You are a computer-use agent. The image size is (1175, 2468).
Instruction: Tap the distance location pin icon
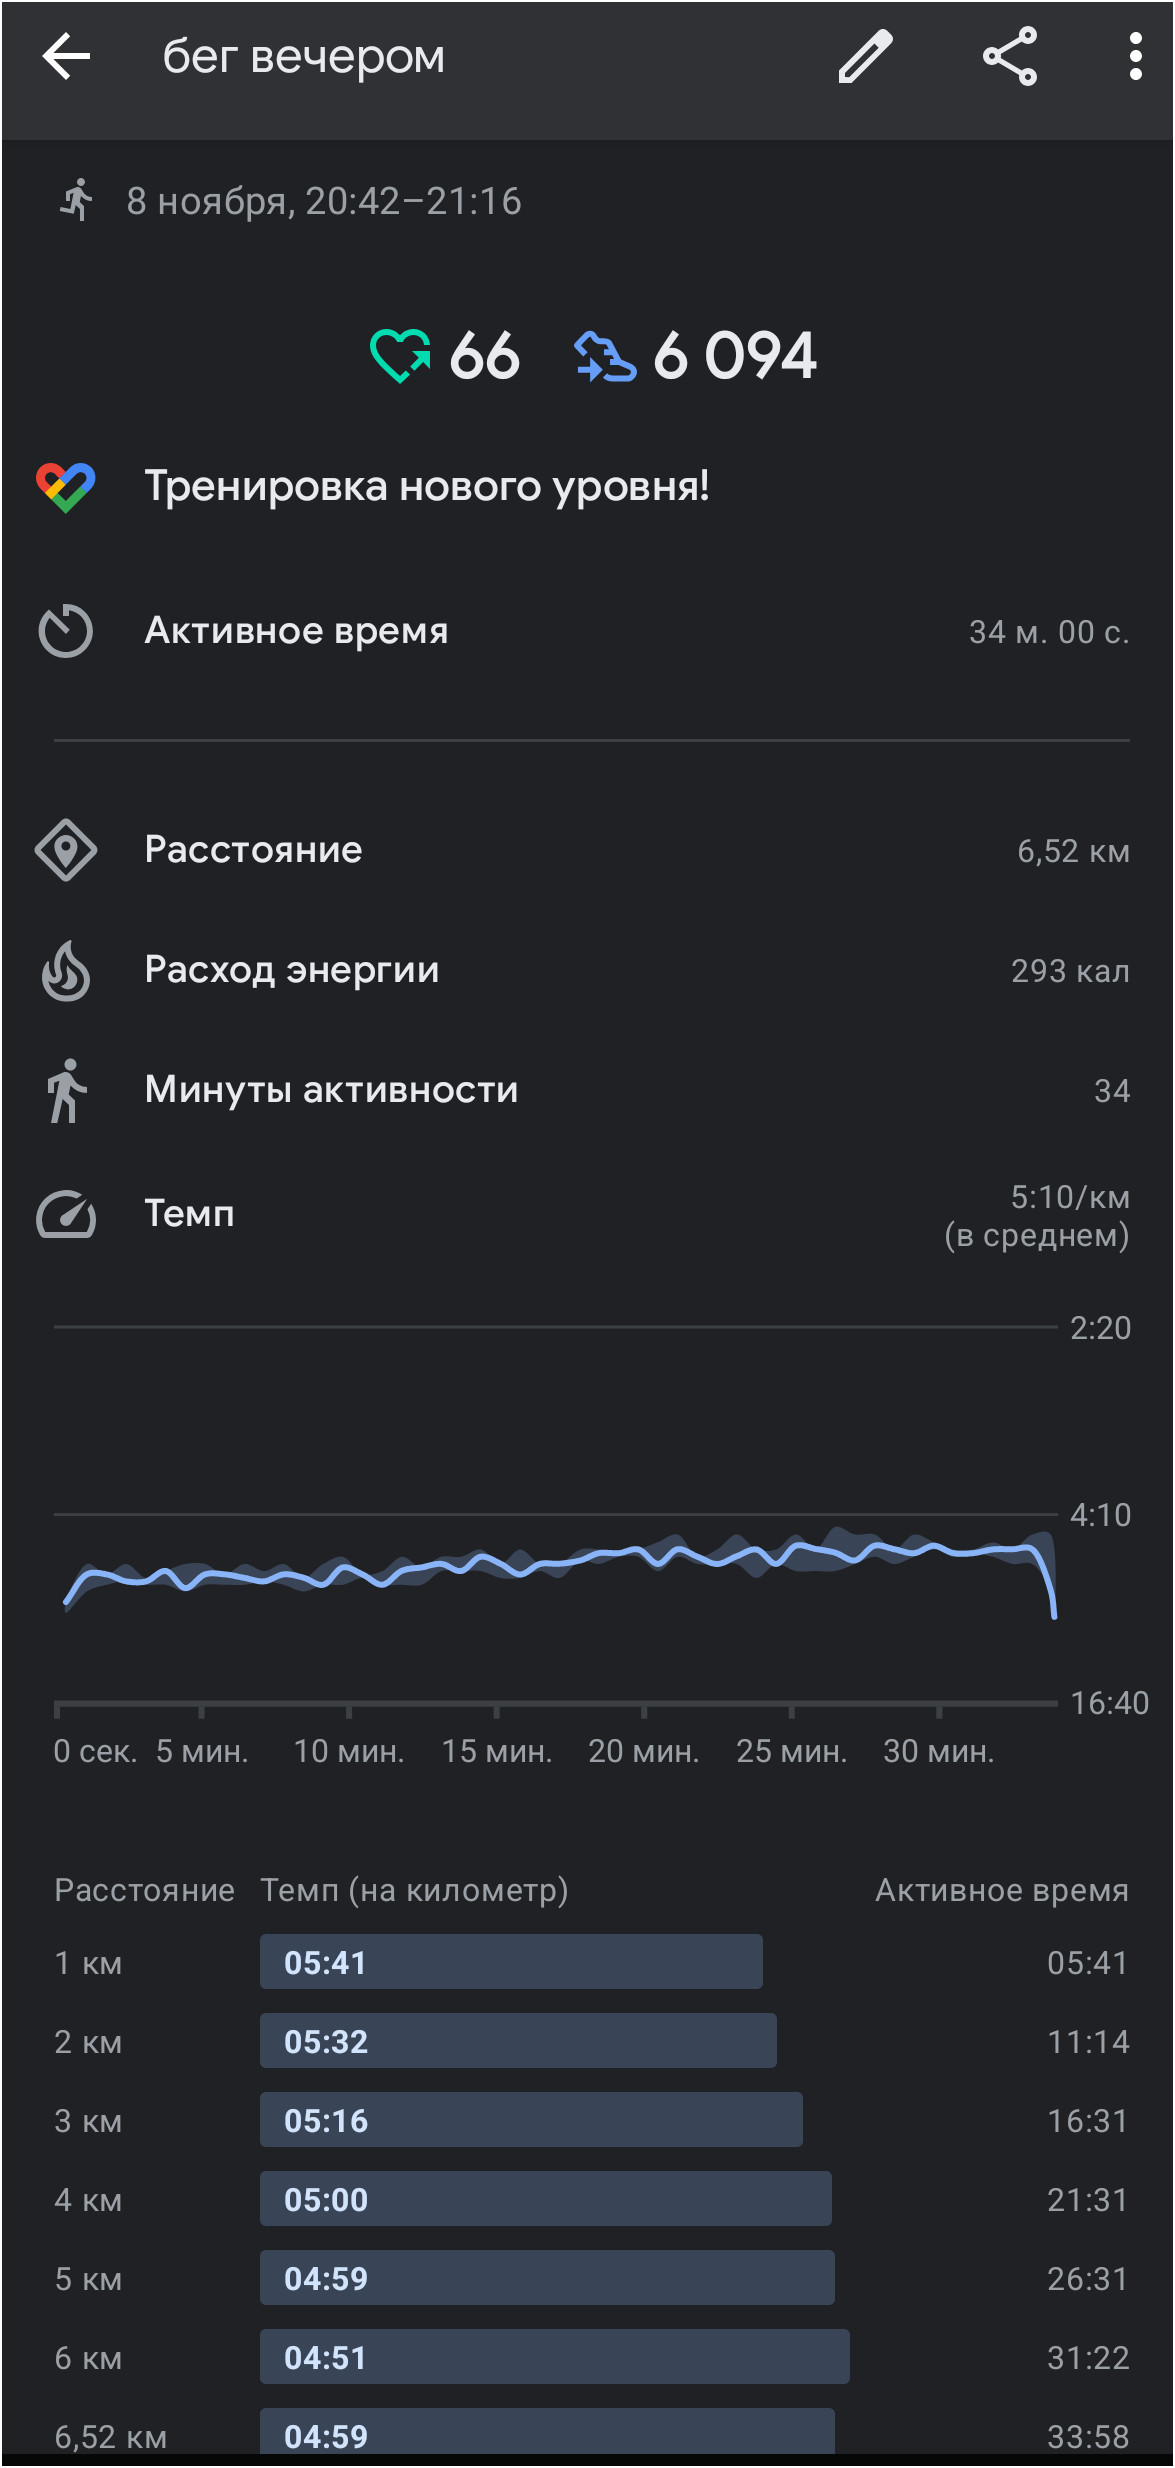(x=66, y=850)
